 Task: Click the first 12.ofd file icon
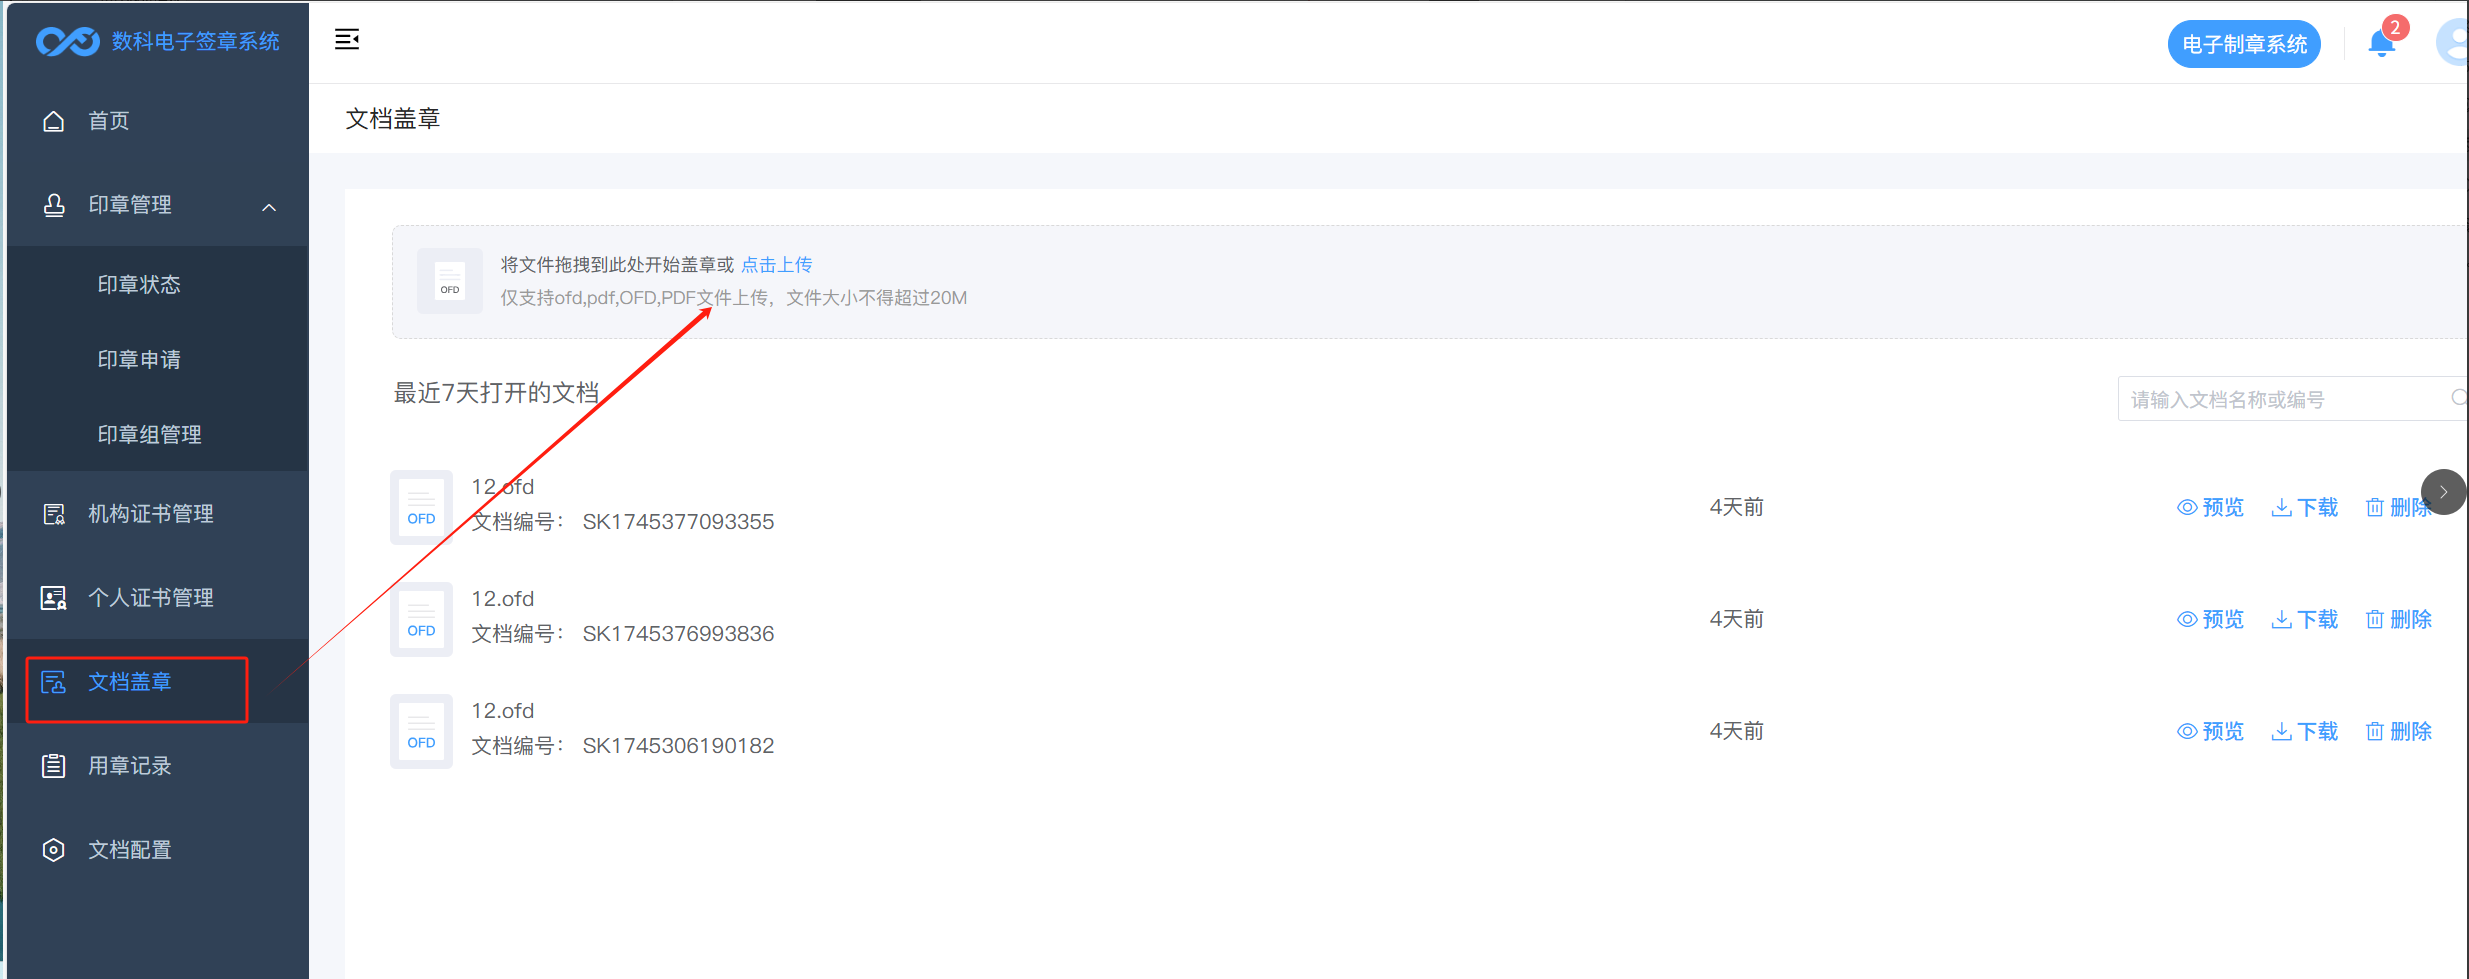[421, 507]
